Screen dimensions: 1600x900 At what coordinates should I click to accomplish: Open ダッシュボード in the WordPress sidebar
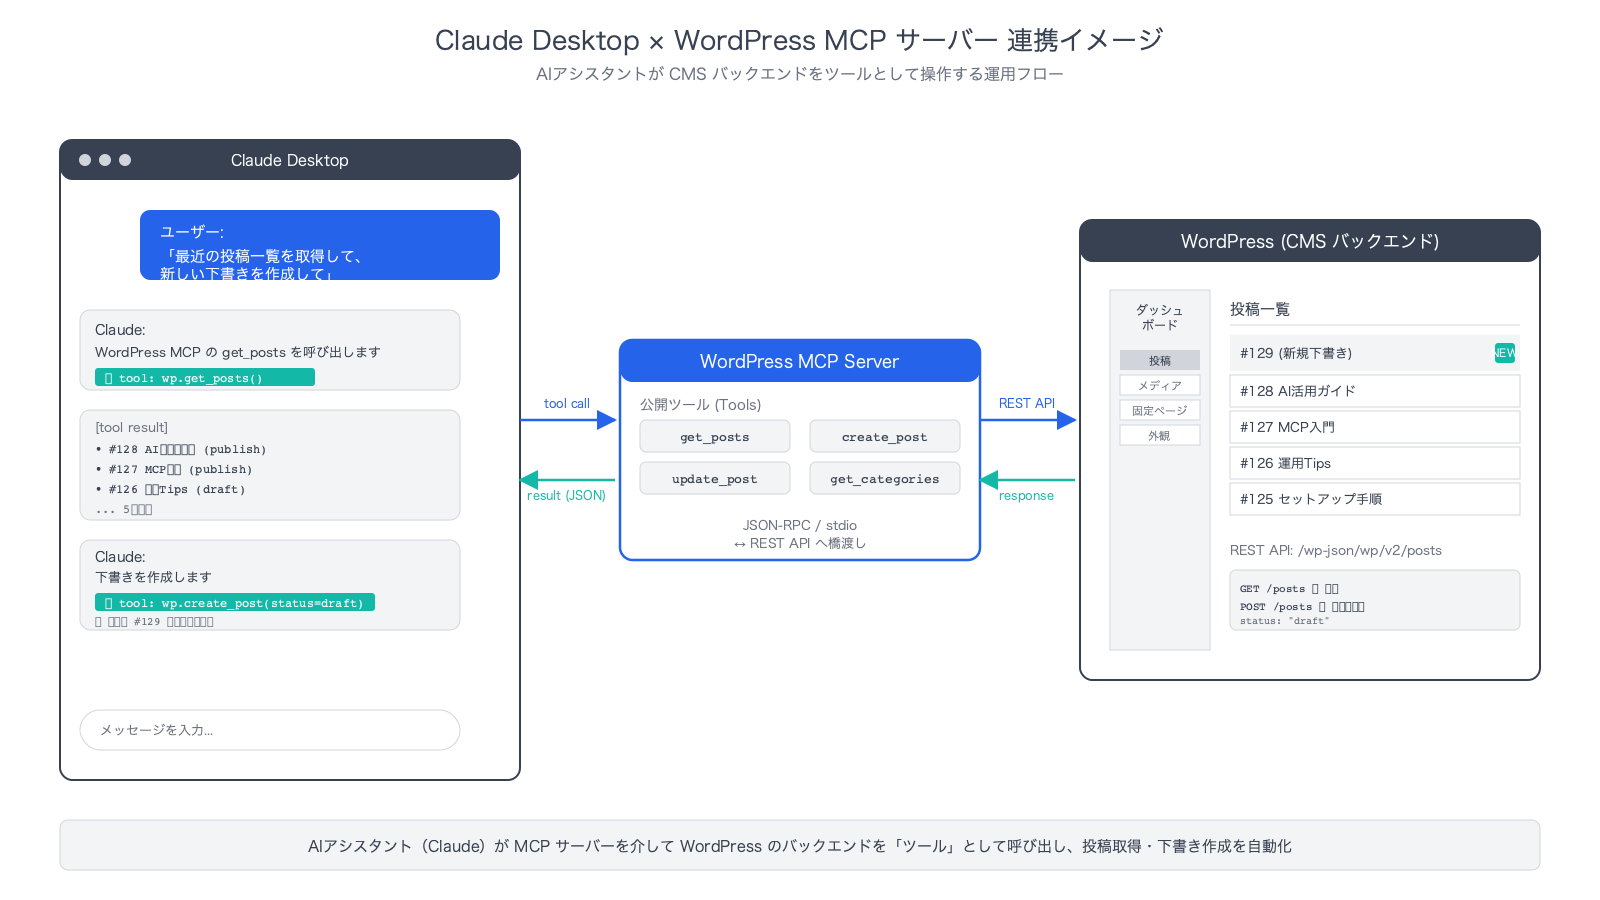pyautogui.click(x=1160, y=317)
